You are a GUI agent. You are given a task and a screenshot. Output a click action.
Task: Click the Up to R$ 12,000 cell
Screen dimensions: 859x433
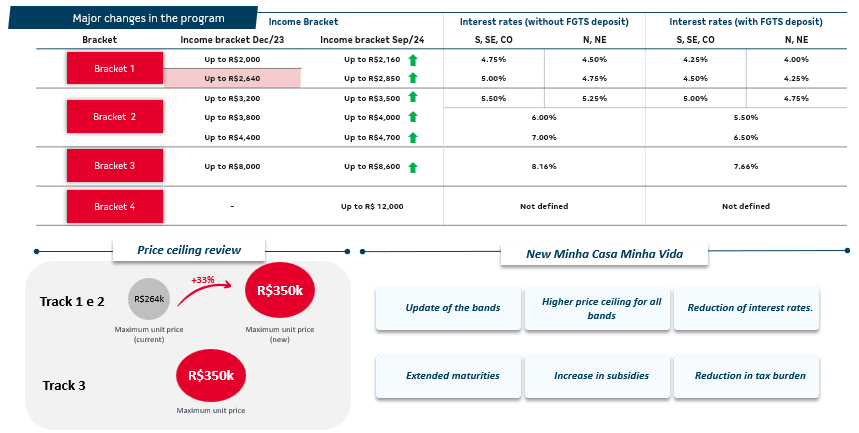(x=372, y=206)
